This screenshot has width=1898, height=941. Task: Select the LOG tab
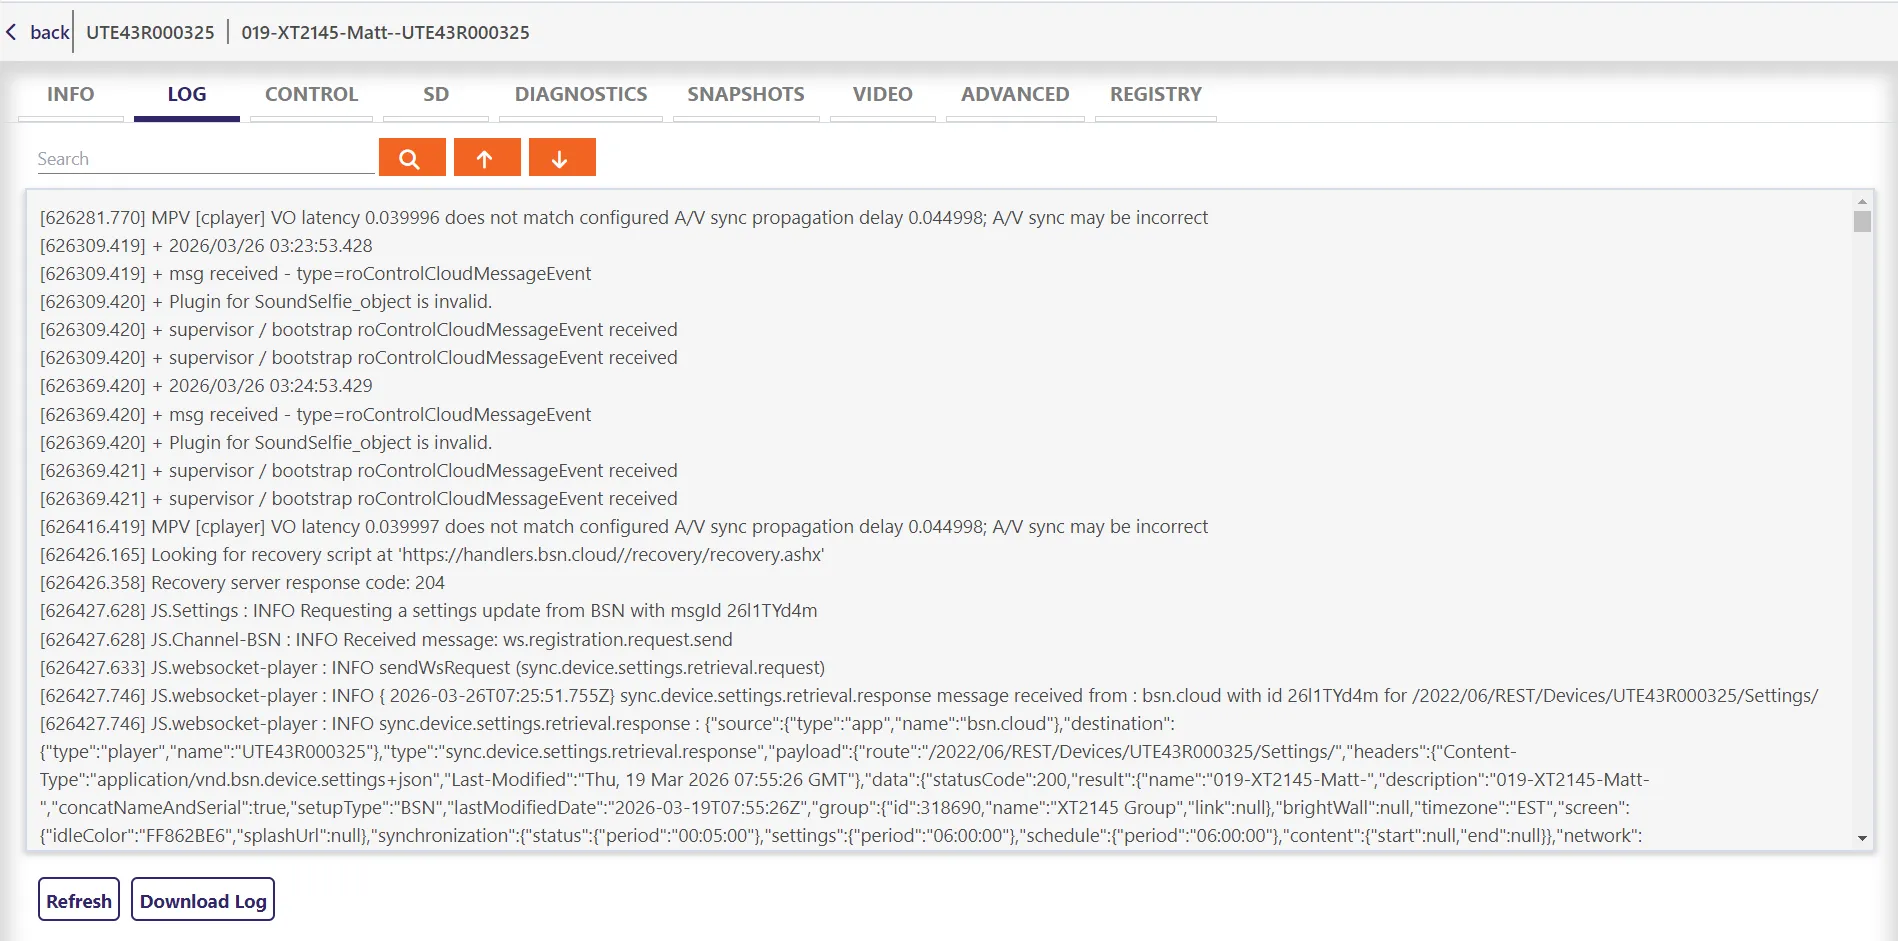pyautogui.click(x=187, y=95)
